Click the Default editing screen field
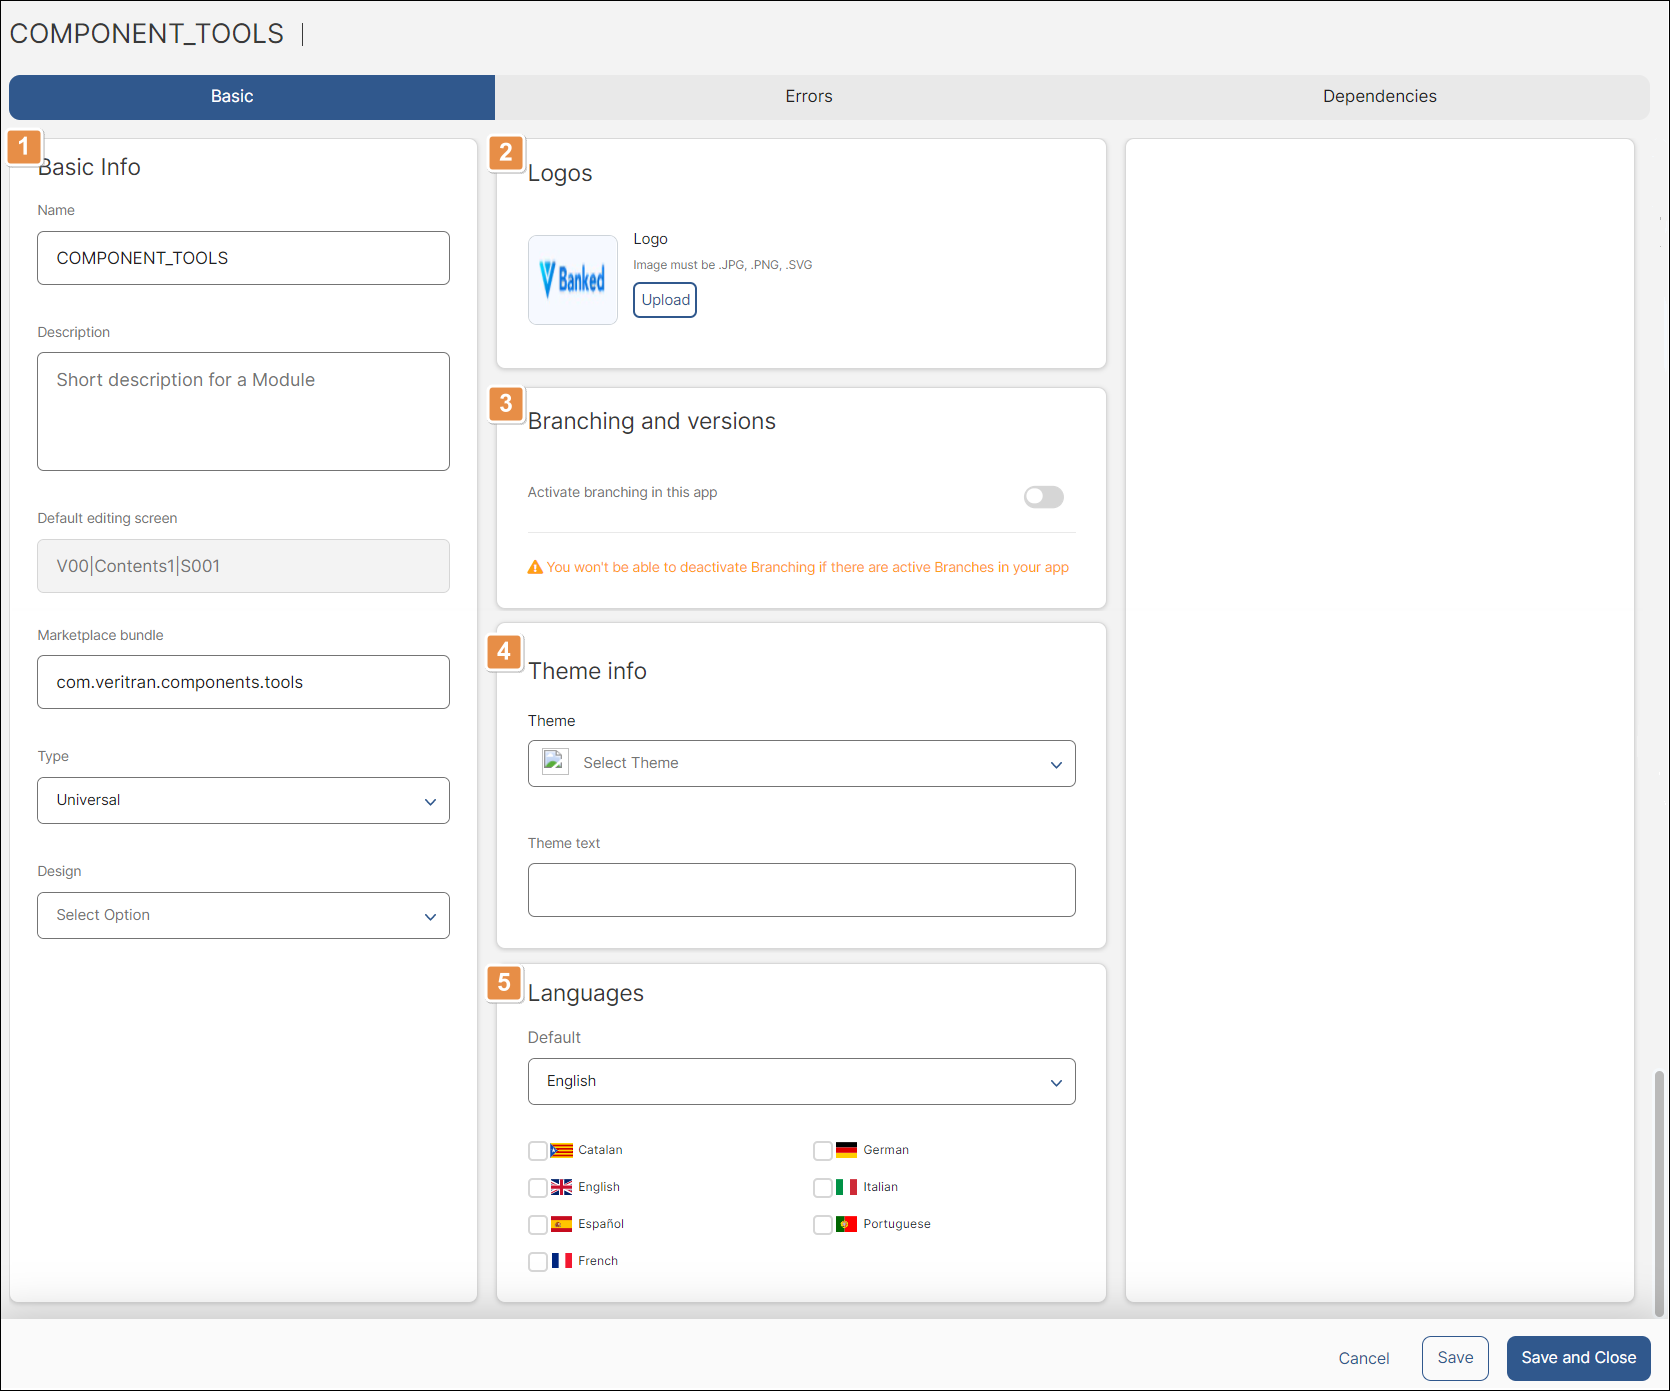 pos(243,566)
